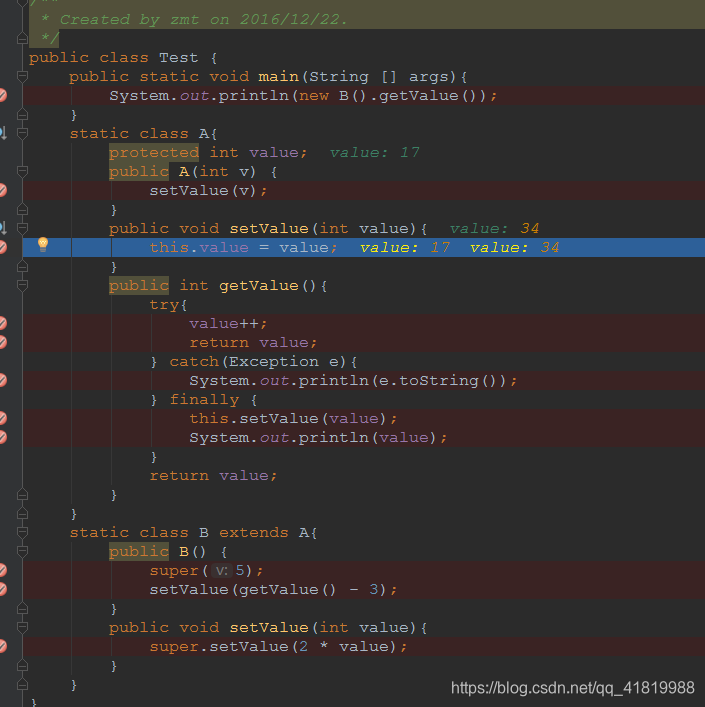
Task: Collapse the main method fold marker
Action: [x=22, y=76]
